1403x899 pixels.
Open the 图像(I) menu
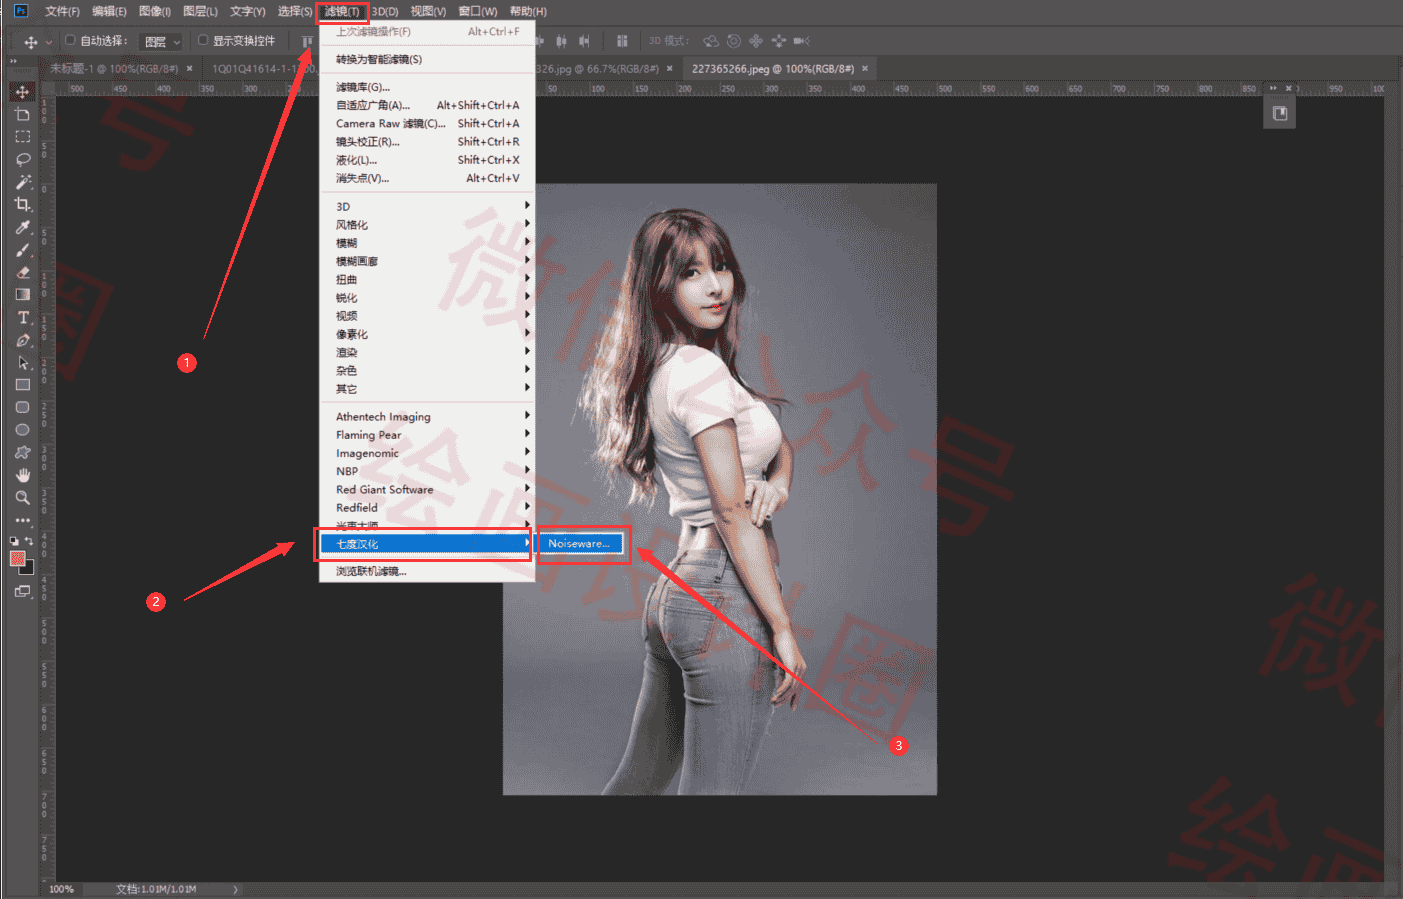154,12
